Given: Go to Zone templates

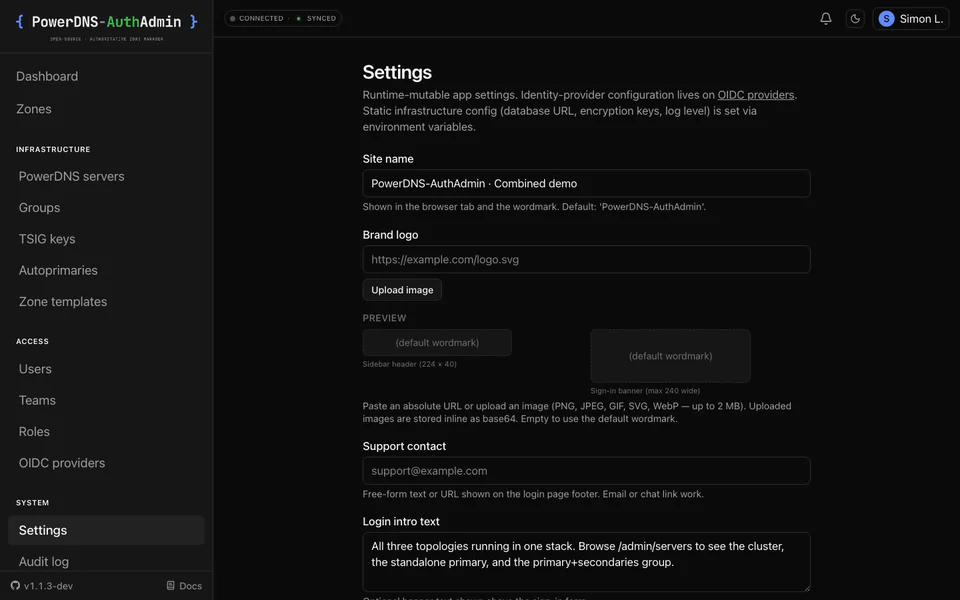Looking at the screenshot, I should 63,301.
